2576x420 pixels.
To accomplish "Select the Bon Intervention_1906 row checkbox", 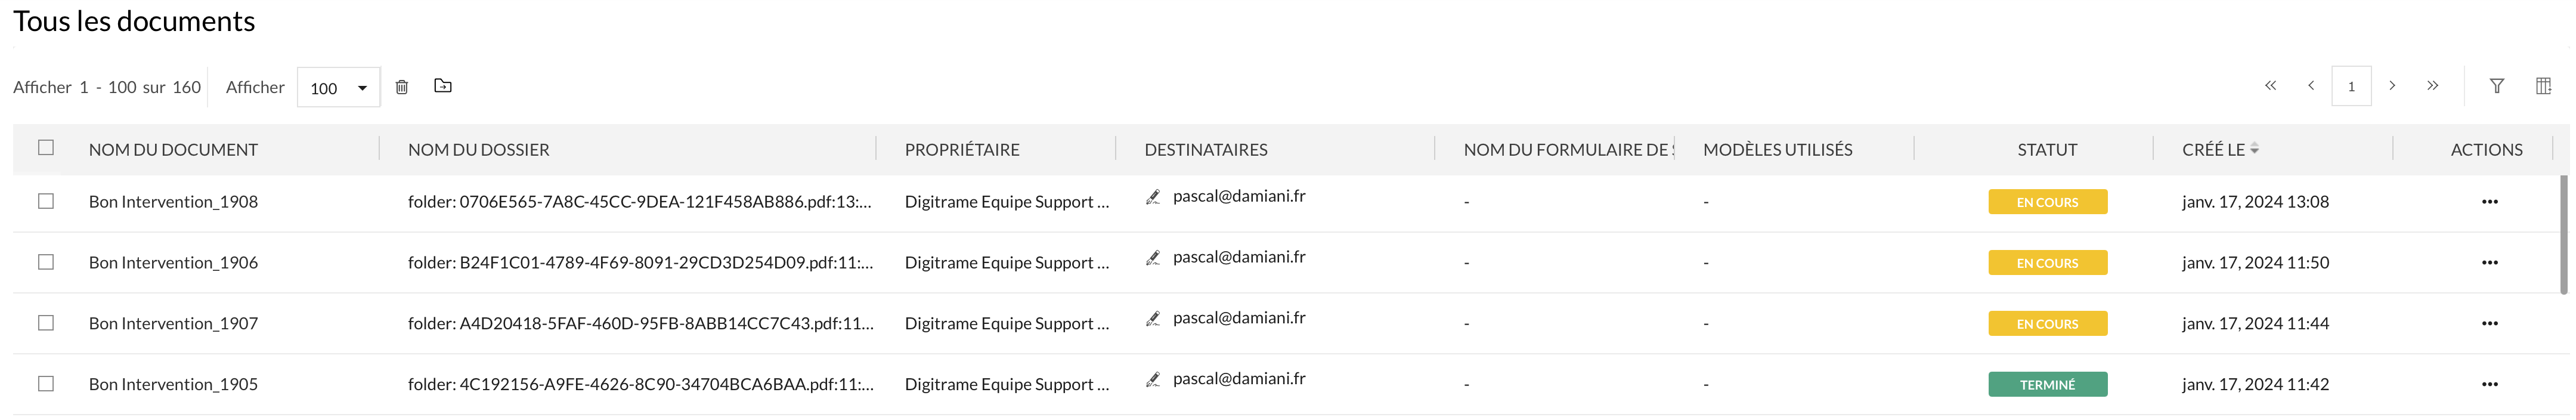I will click(46, 262).
